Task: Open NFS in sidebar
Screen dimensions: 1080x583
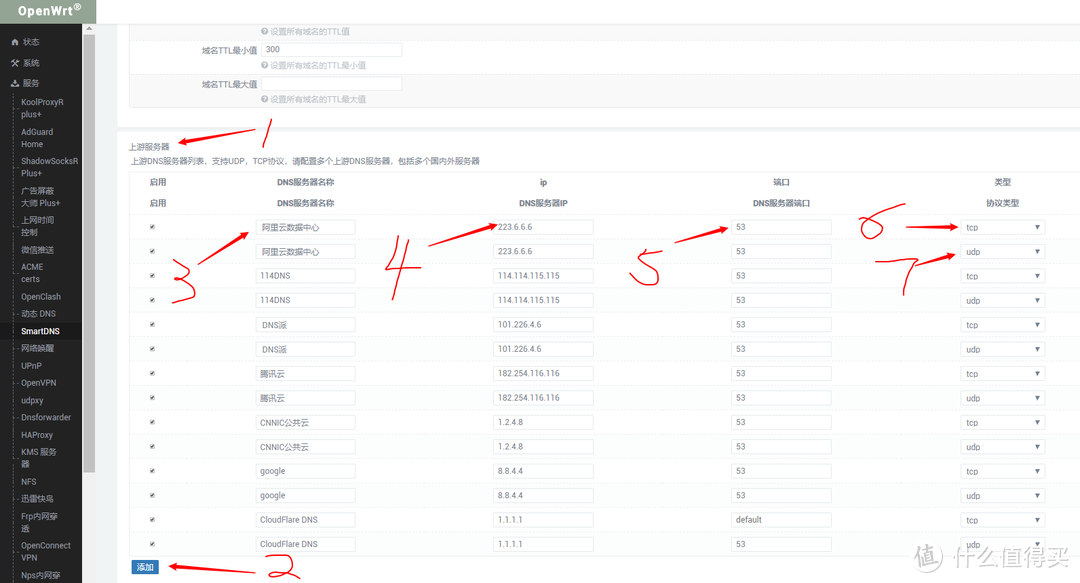Action: click(28, 482)
